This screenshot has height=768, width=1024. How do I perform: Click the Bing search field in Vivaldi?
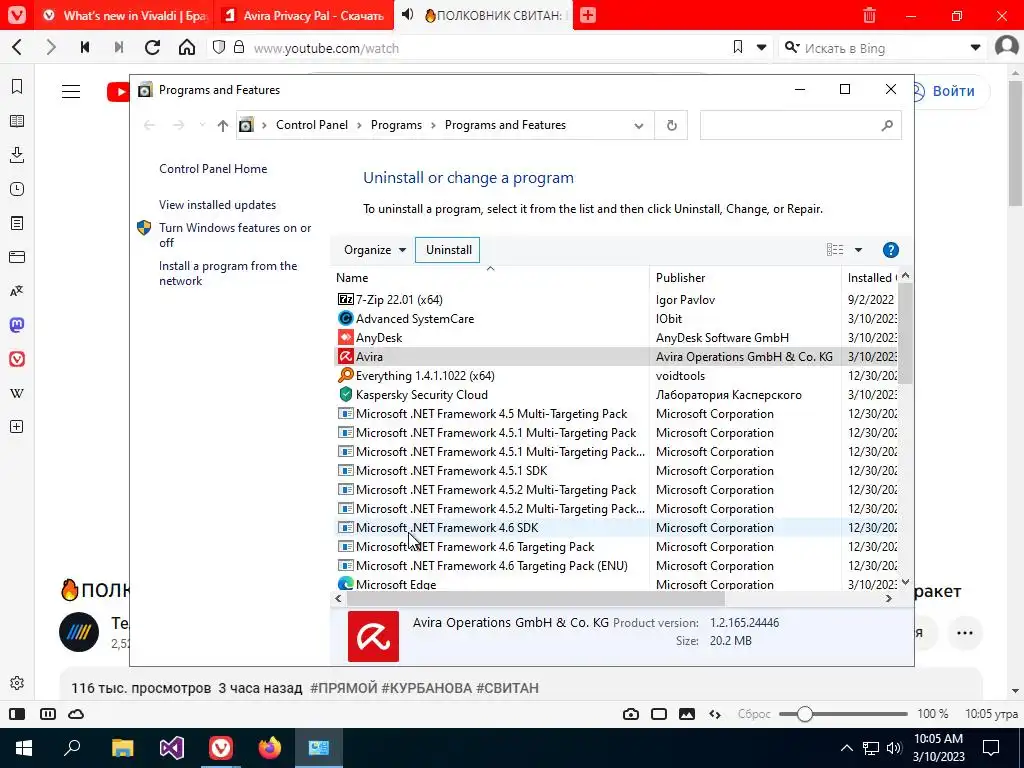882,48
